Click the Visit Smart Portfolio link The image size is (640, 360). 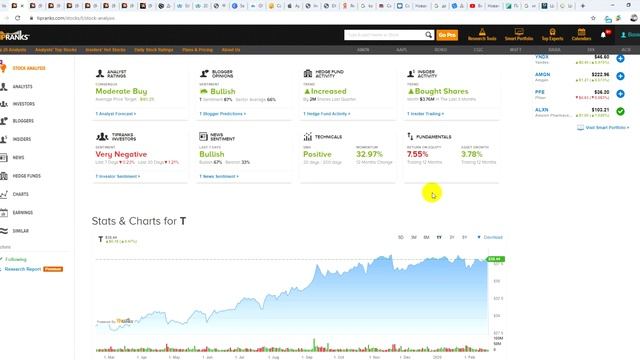603,128
